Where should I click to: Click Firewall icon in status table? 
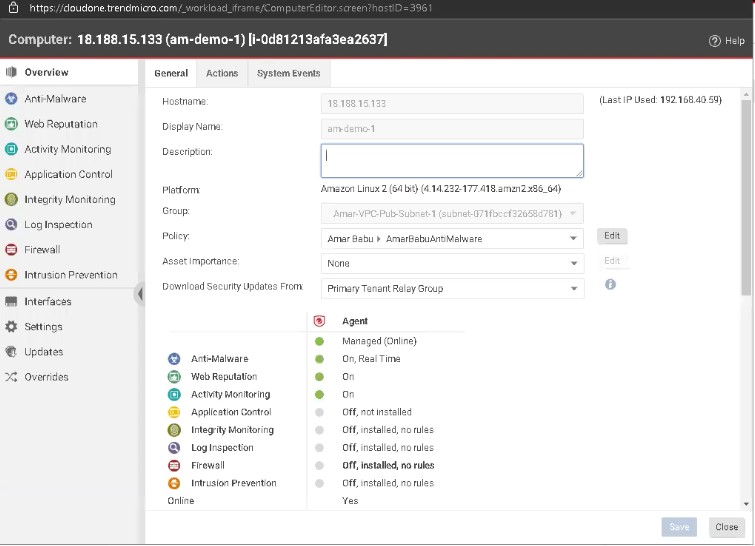click(174, 466)
